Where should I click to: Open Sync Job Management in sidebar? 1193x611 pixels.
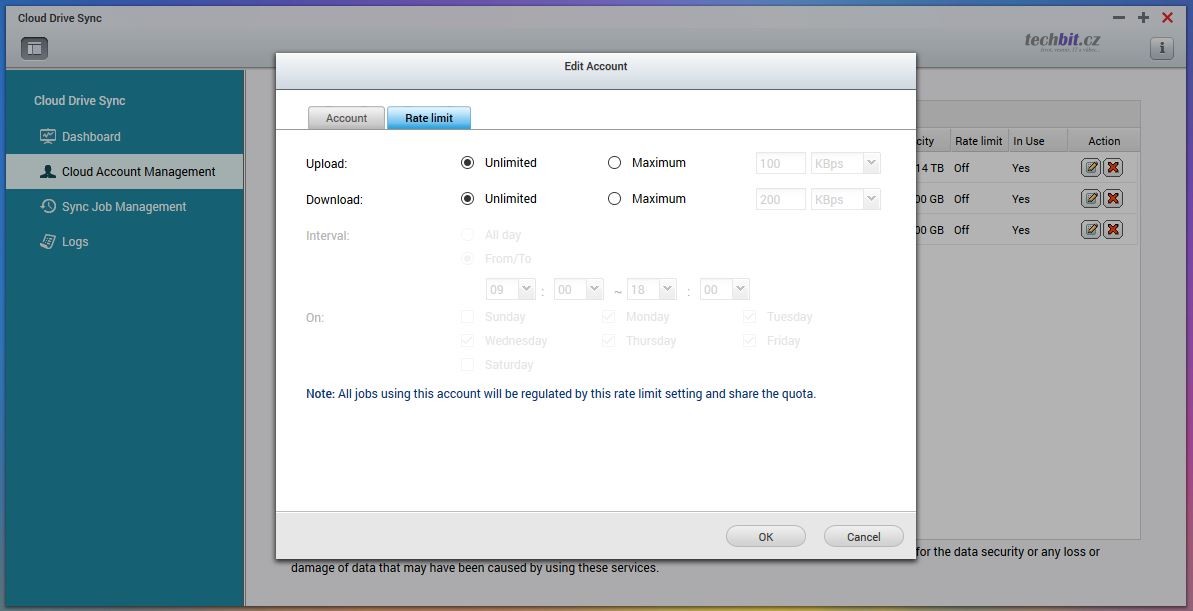[x=124, y=207]
